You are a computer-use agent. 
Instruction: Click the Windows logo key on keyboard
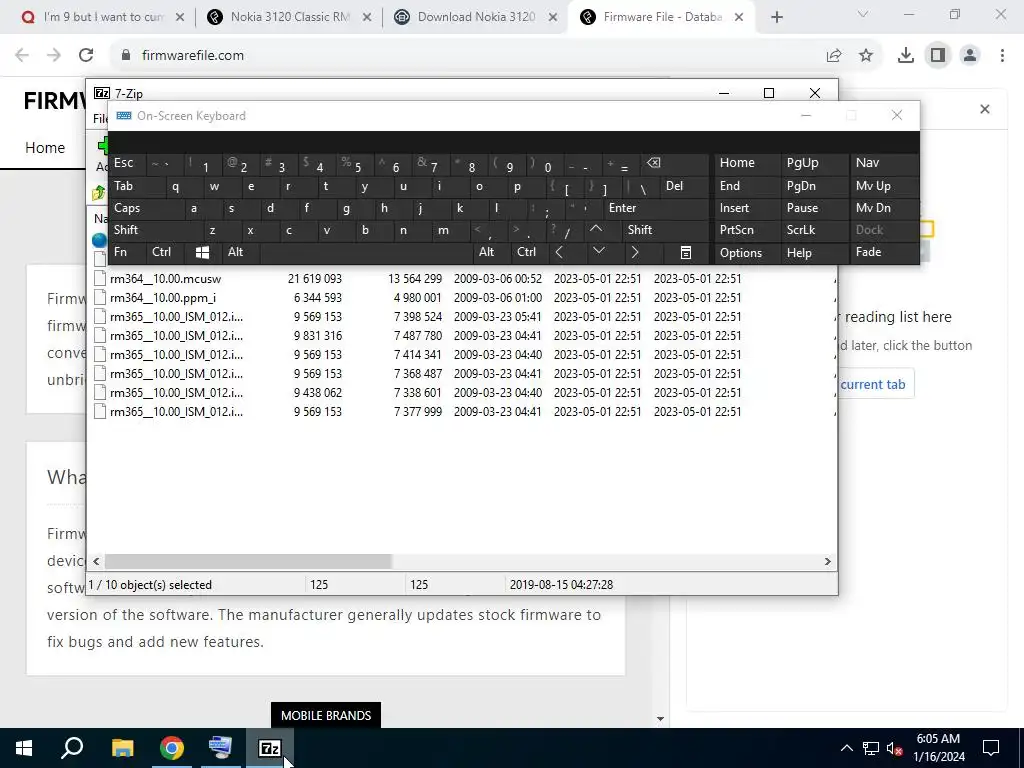pos(202,252)
